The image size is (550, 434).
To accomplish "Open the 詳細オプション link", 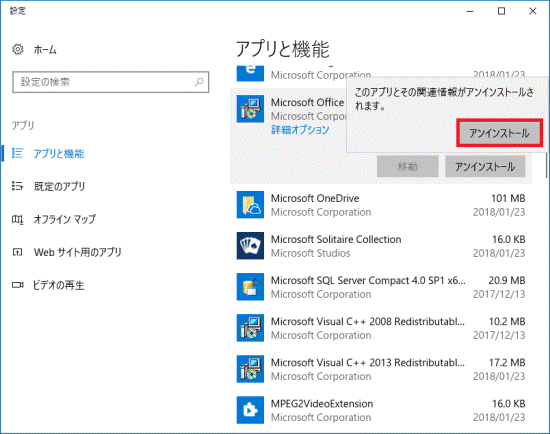I will click(300, 129).
